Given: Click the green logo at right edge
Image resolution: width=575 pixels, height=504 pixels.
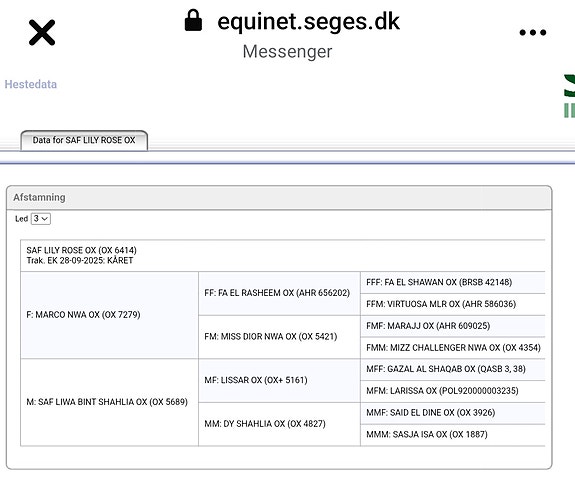Looking at the screenshot, I should 569,96.
